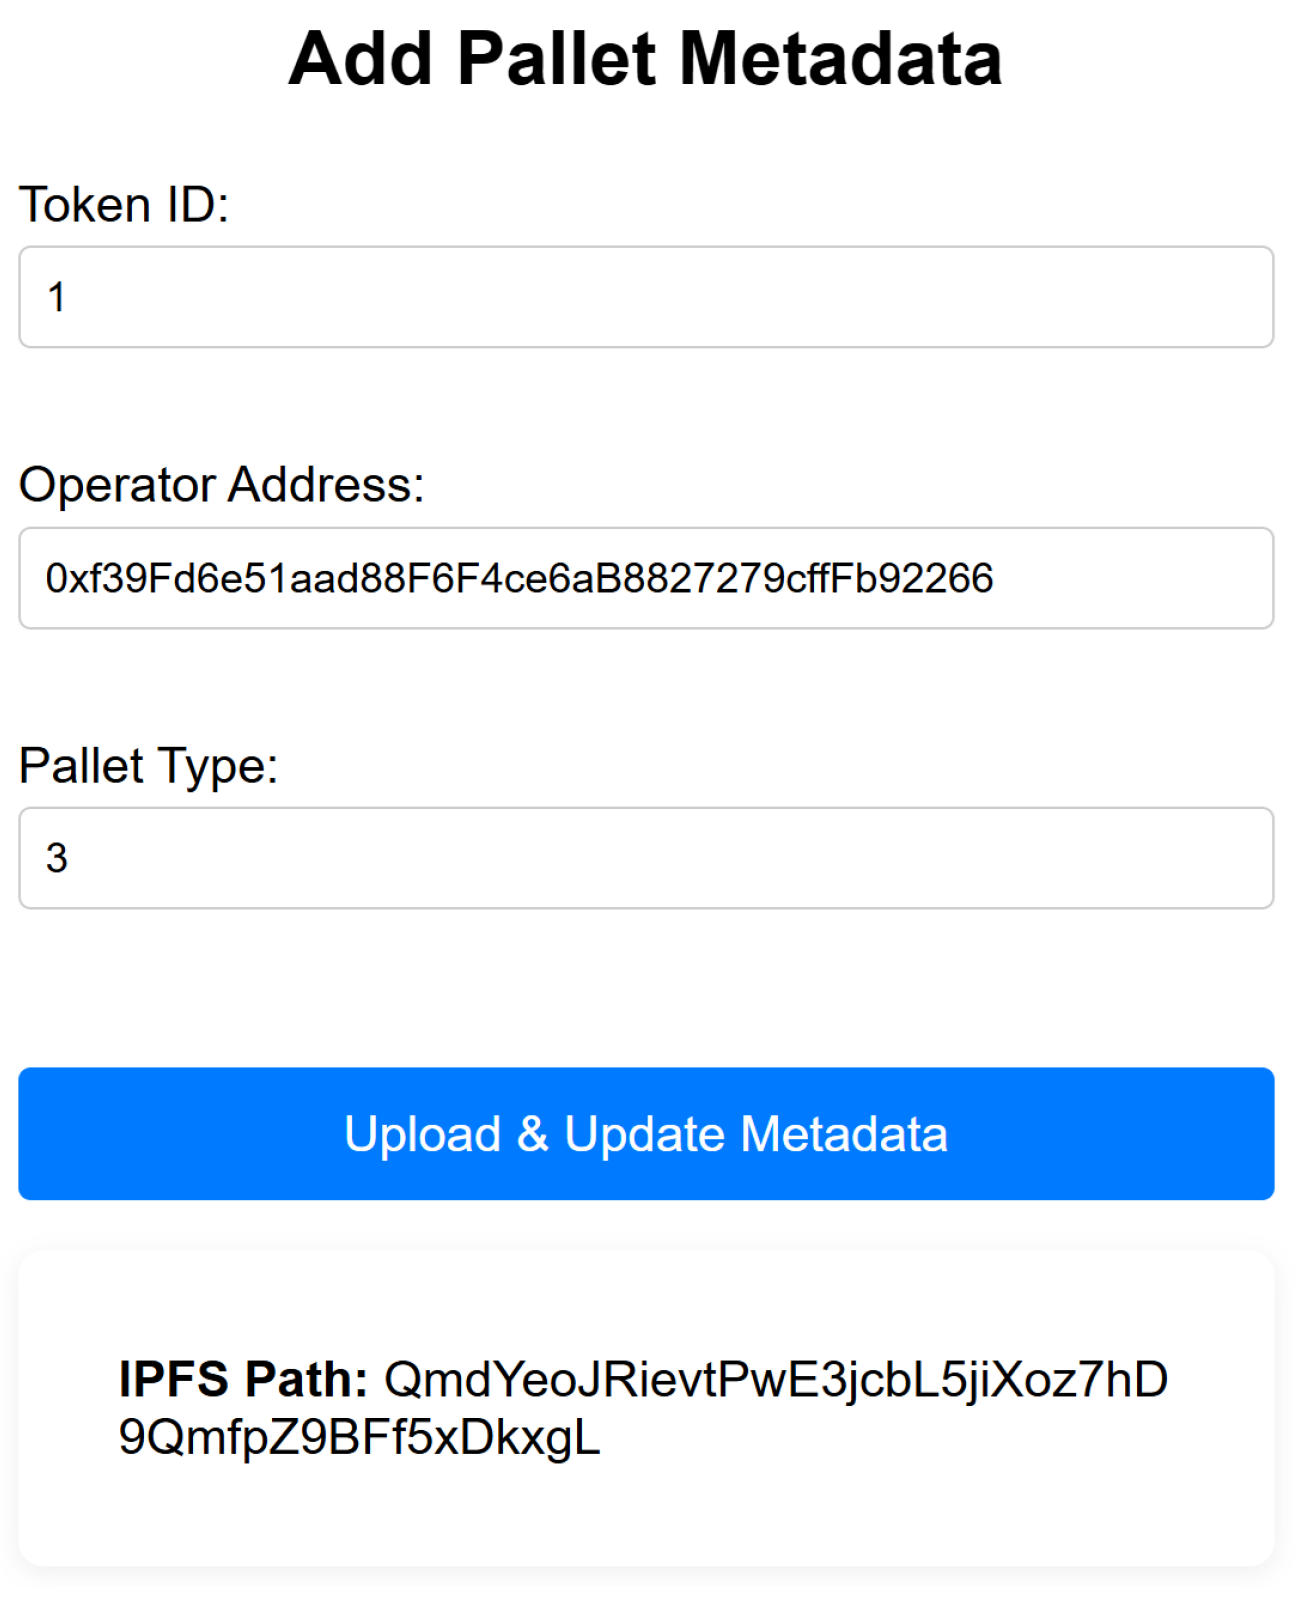Click the Token ID input field
The height and width of the screenshot is (1602, 1300).
tap(646, 297)
